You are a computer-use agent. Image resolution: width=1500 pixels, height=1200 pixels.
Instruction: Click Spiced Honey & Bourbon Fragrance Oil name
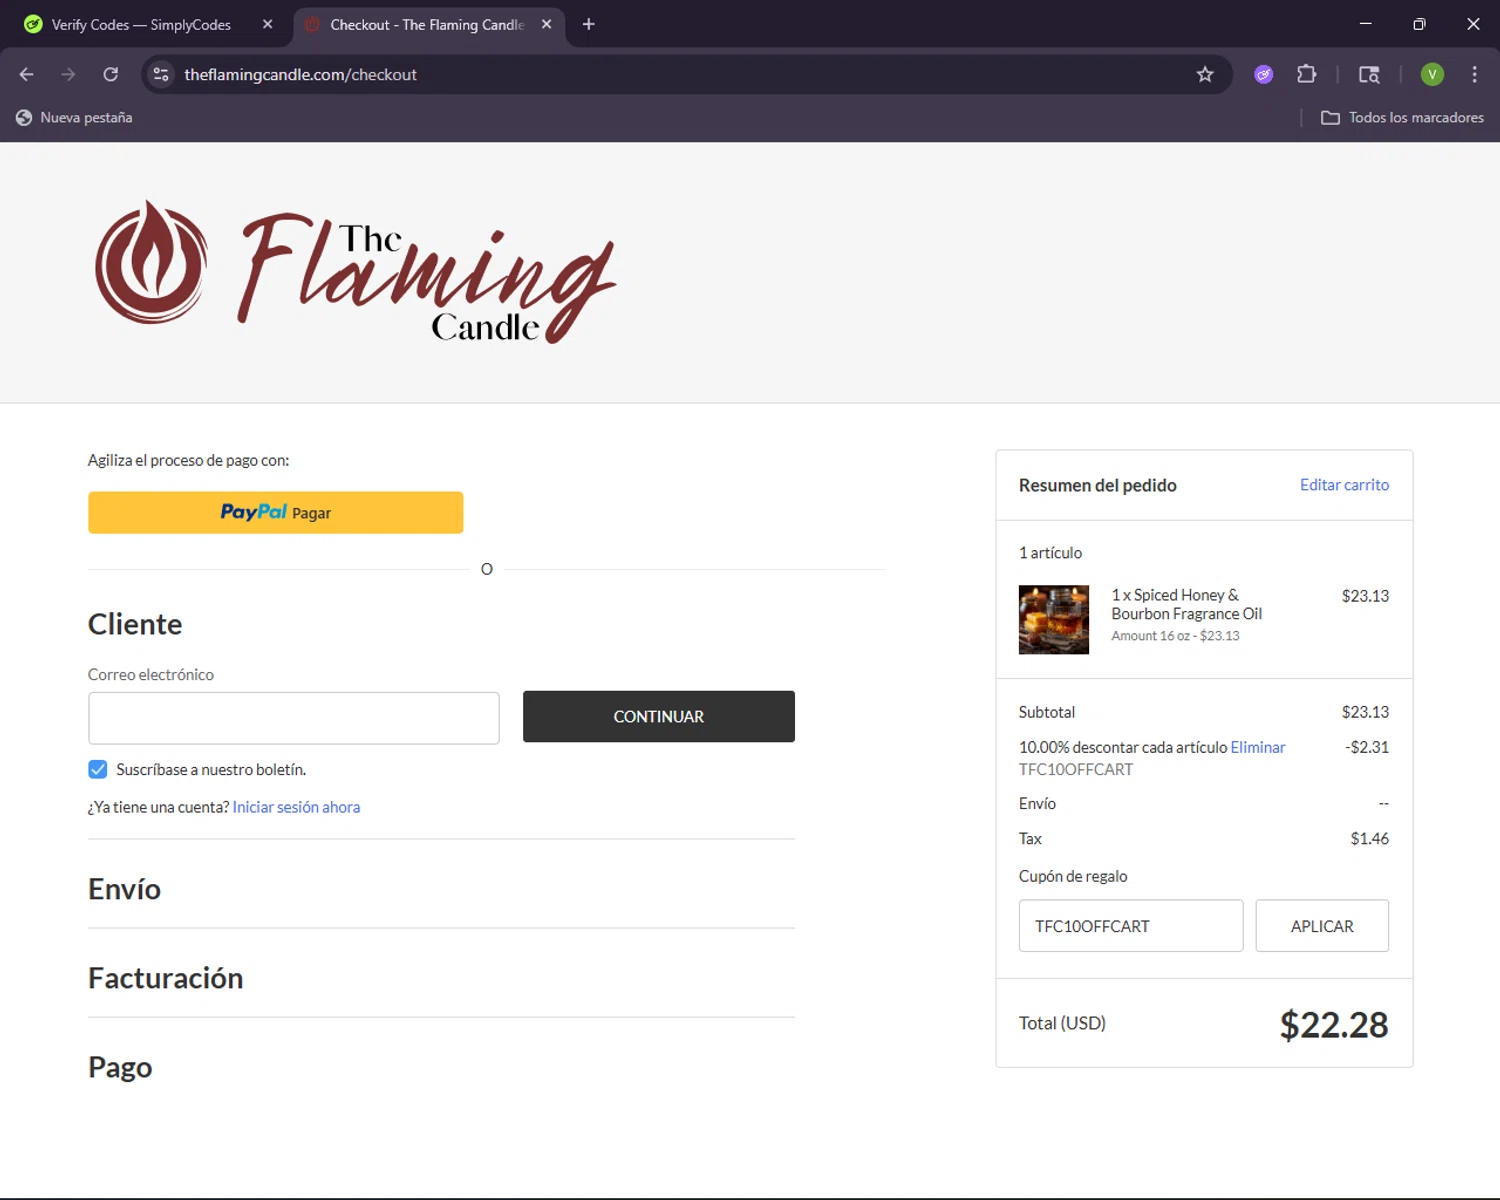pos(1186,604)
